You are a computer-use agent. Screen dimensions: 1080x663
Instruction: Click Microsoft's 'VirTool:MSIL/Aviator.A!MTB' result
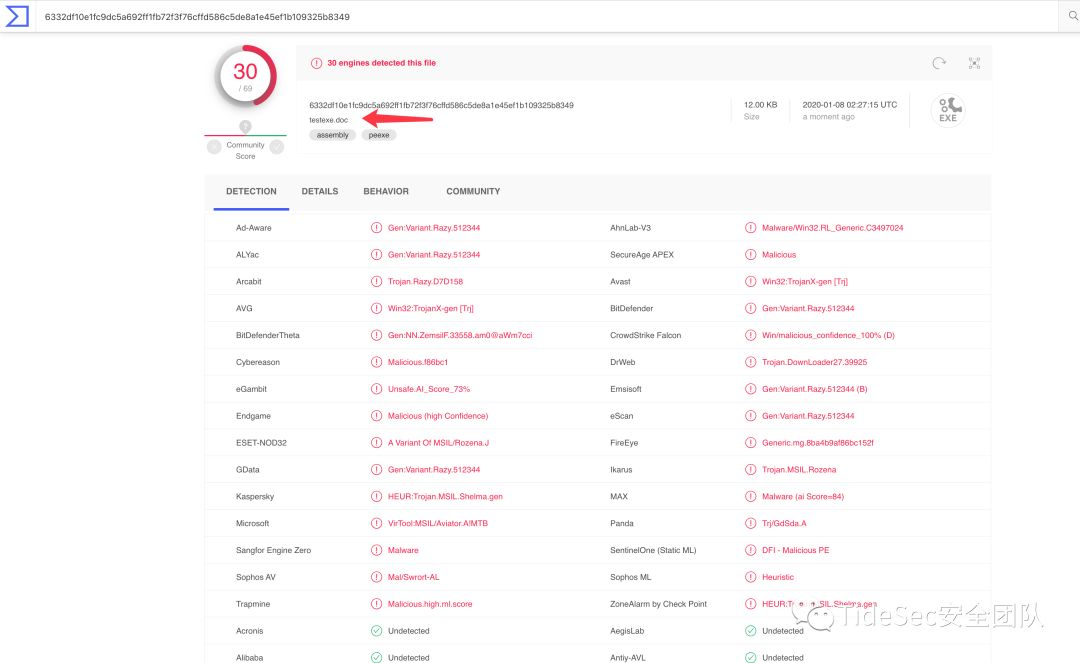(x=437, y=523)
